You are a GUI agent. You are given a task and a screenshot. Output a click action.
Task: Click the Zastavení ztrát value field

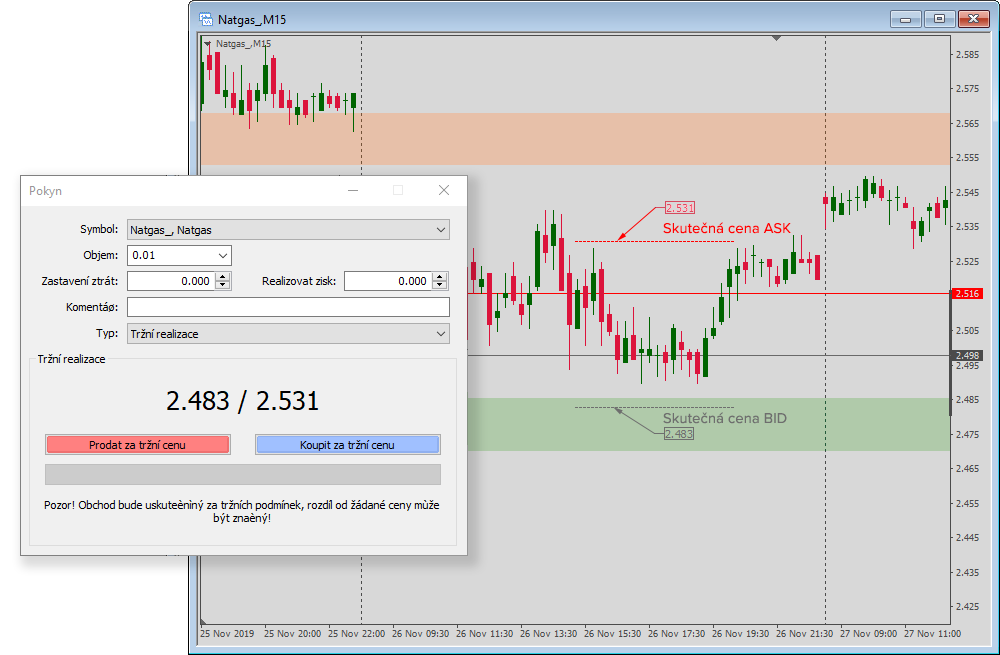(171, 281)
